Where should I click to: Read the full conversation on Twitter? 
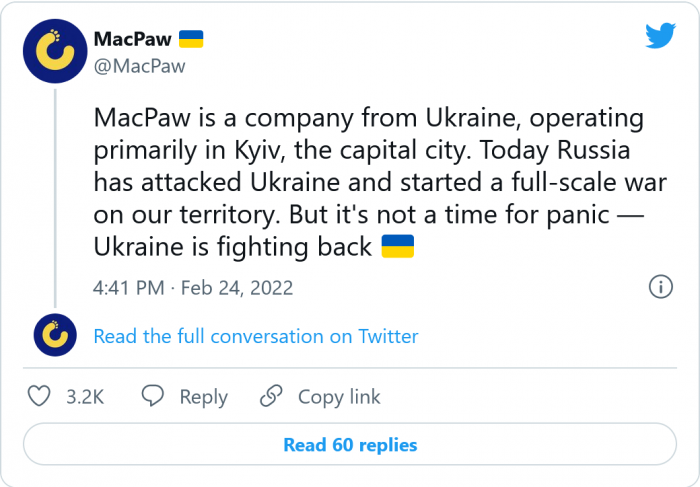[255, 337]
